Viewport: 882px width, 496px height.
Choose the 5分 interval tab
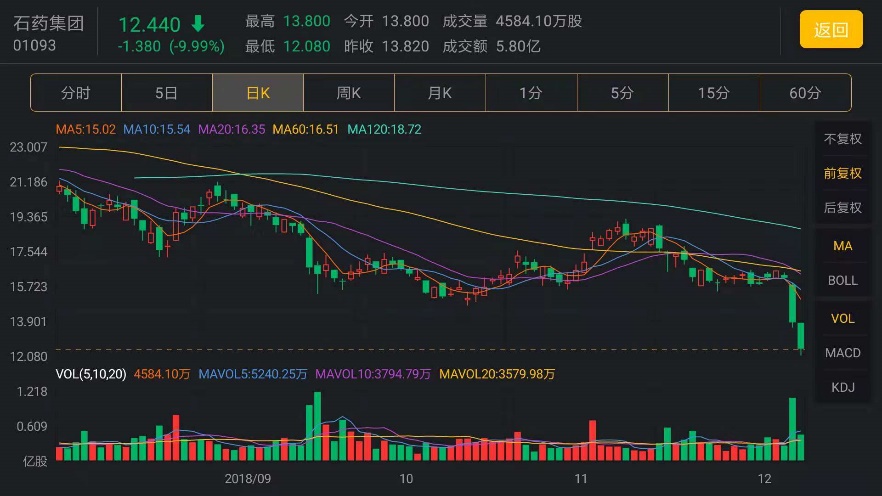tap(622, 93)
